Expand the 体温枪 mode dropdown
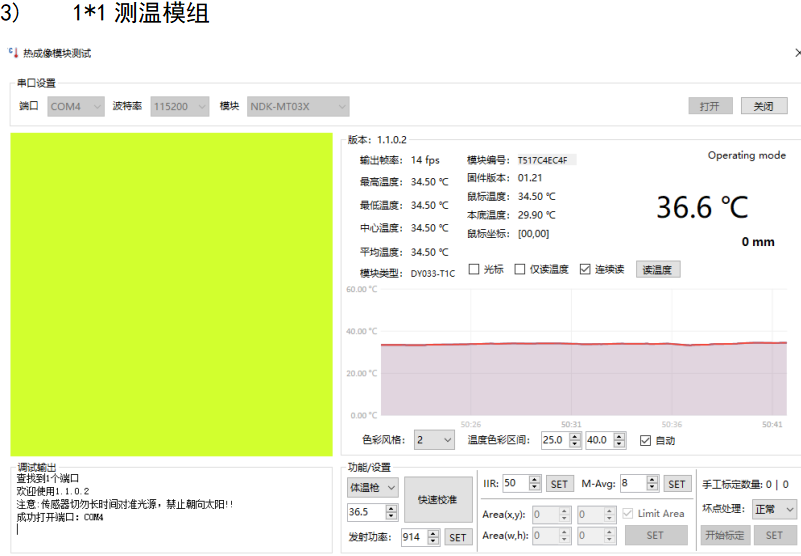This screenshot has height=556, width=801. click(x=371, y=487)
